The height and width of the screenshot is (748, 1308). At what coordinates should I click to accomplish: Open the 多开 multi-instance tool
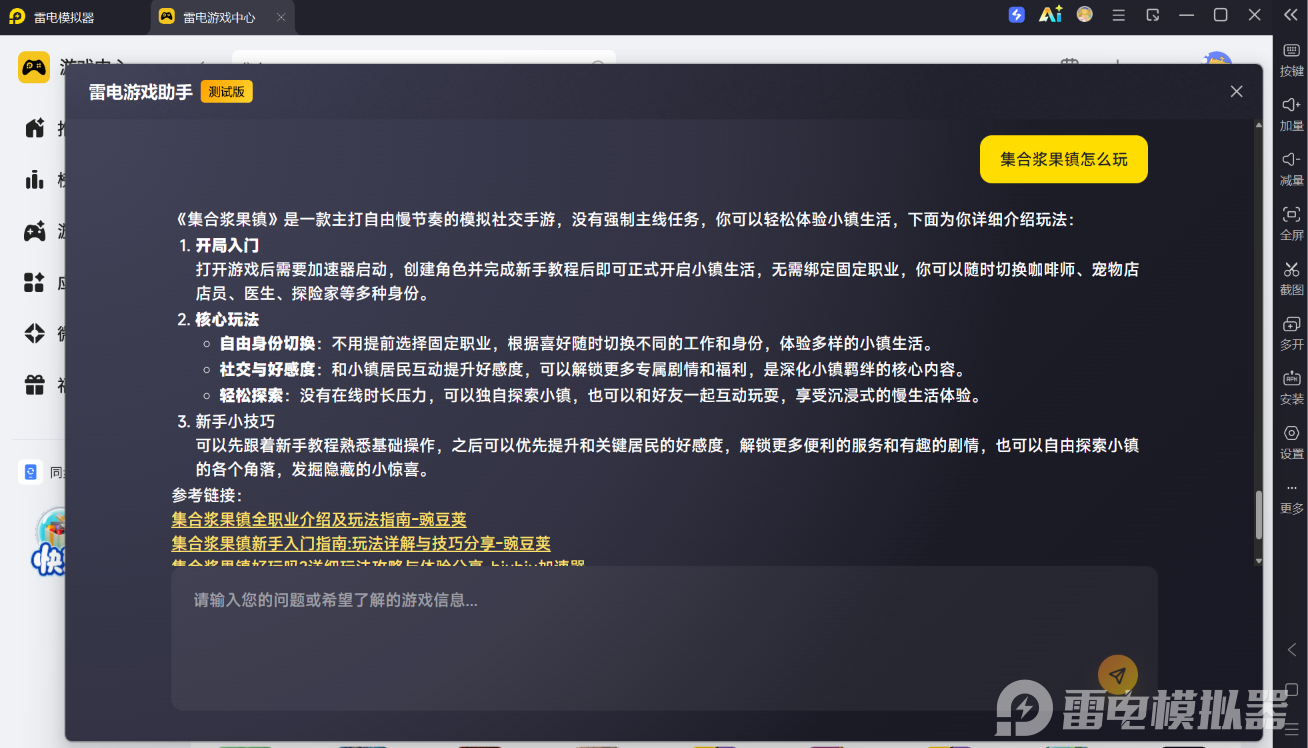(x=1291, y=333)
